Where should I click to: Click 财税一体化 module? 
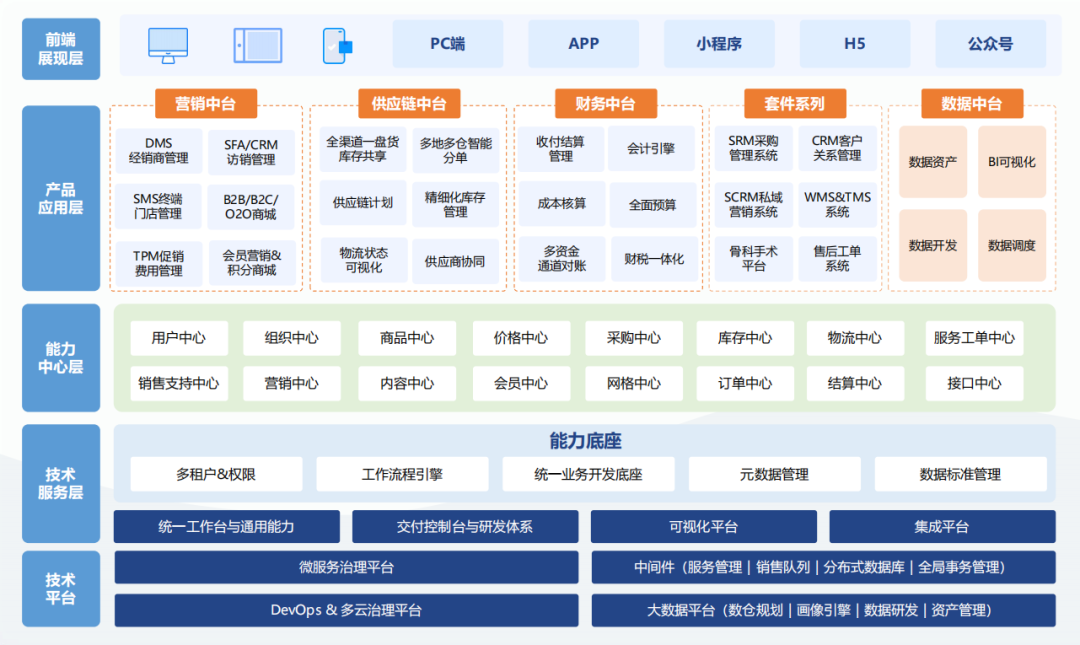click(x=654, y=259)
